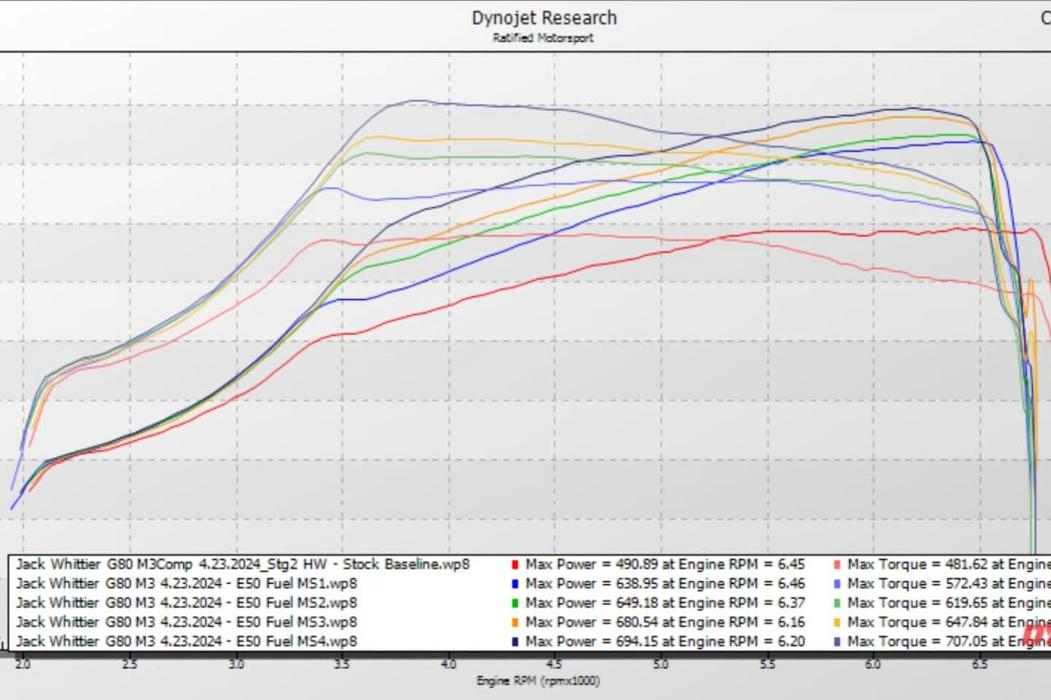Click the 4.0 tick on the RPM axis
This screenshot has height=700, width=1051.
[x=448, y=664]
